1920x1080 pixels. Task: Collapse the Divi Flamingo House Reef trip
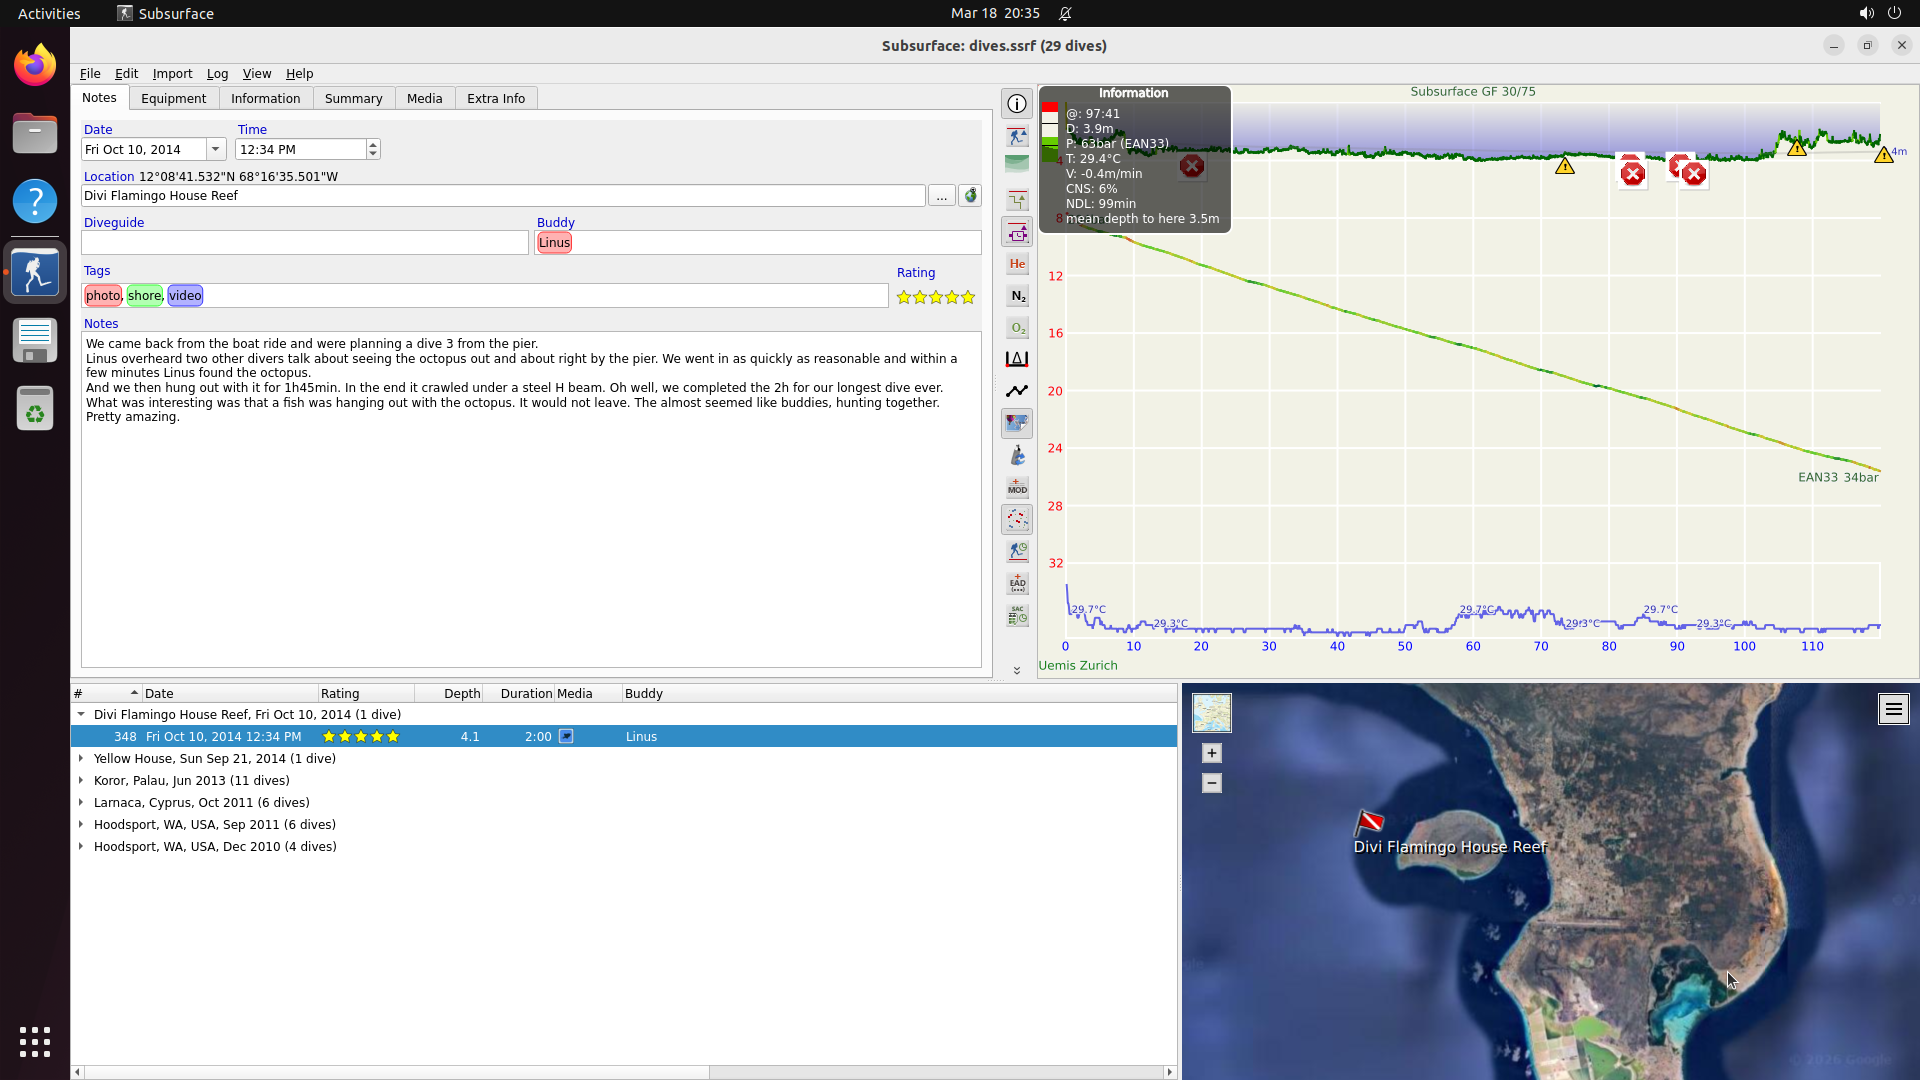point(81,715)
